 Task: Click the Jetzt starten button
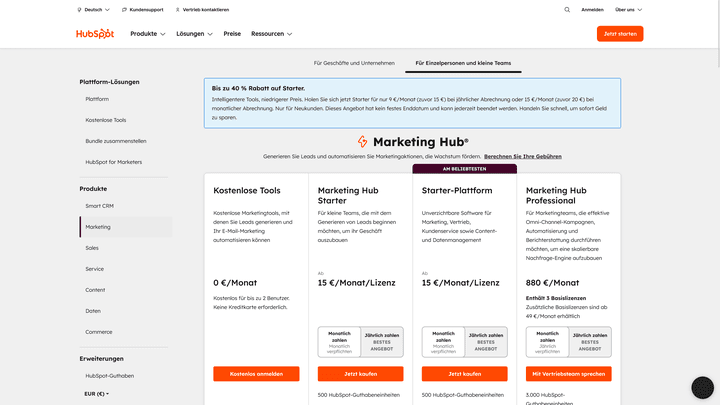pyautogui.click(x=620, y=34)
